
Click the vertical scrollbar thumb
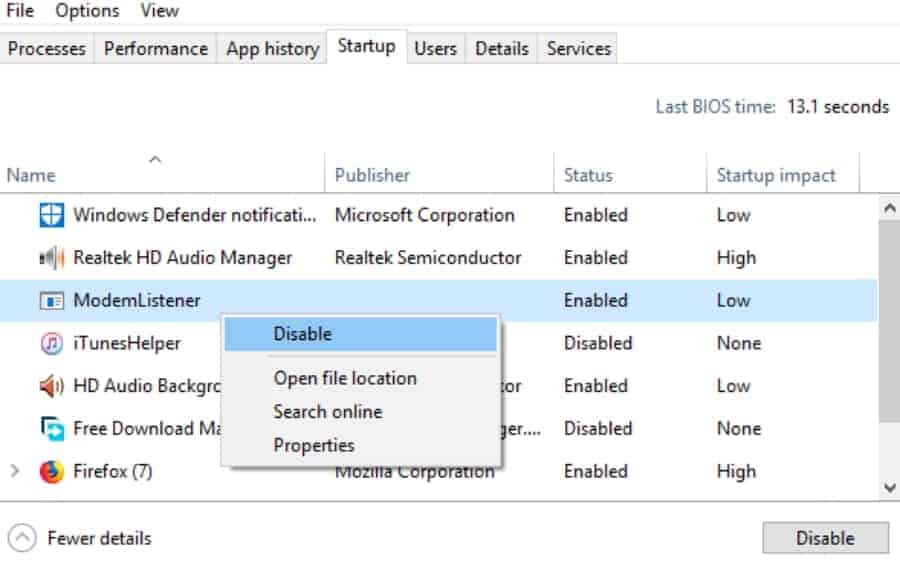(x=889, y=321)
